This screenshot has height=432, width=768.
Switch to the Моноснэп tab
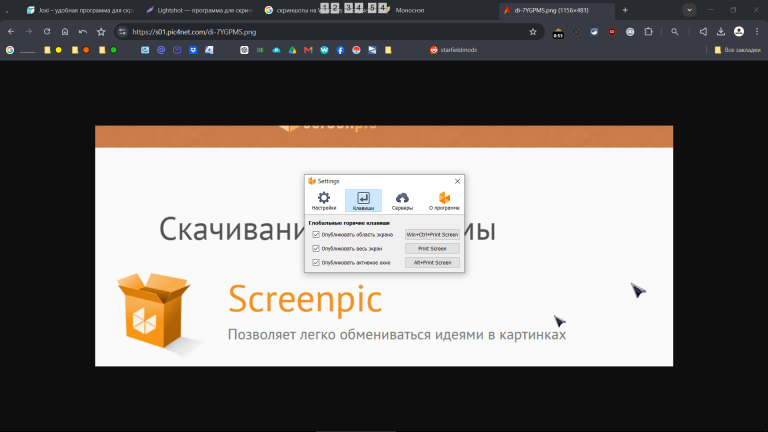[x=409, y=10]
